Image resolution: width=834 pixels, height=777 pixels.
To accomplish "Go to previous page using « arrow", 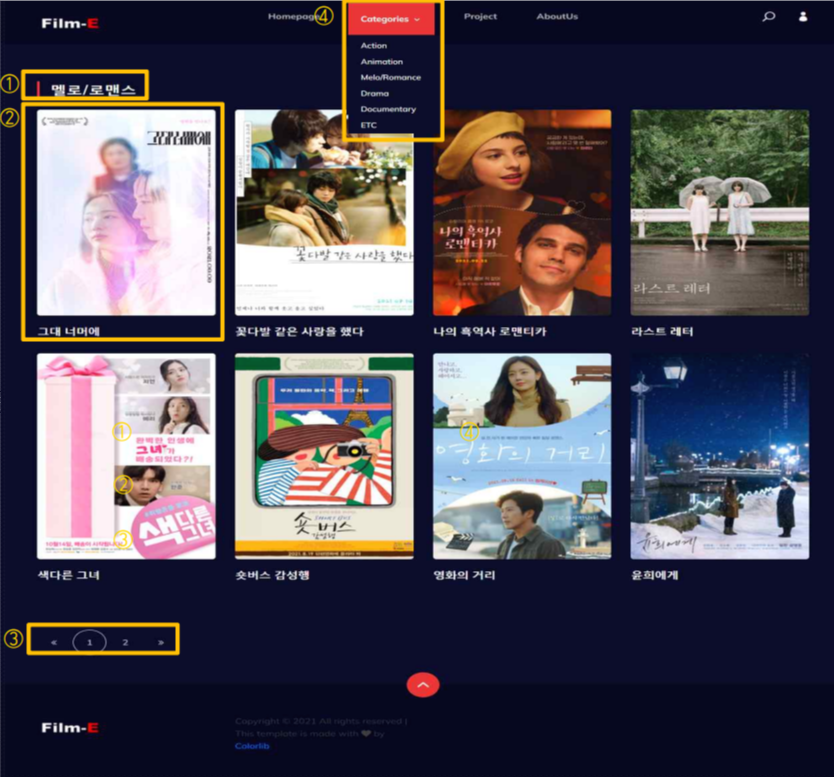I will click(x=54, y=642).
